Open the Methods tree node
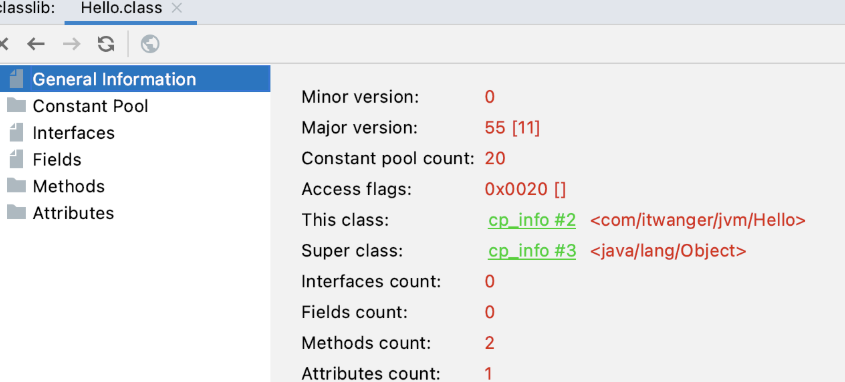This screenshot has height=382, width=845. (68, 186)
